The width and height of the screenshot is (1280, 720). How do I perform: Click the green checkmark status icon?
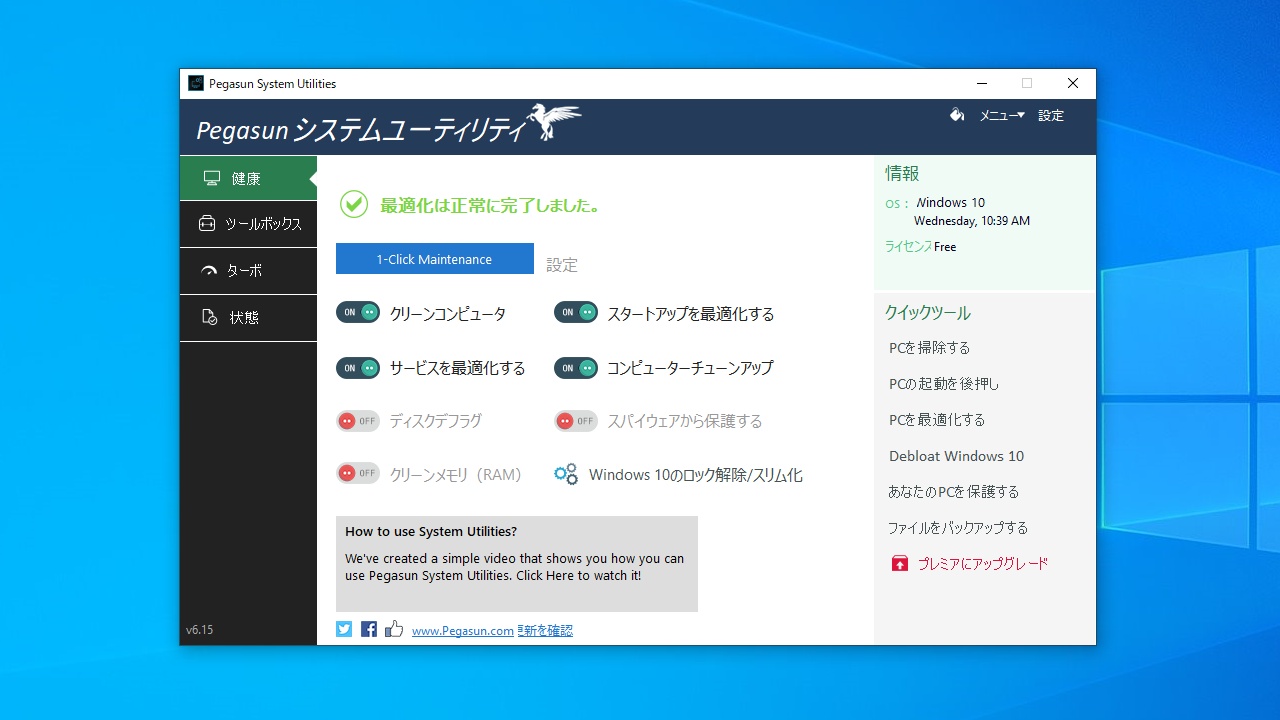pyautogui.click(x=354, y=204)
